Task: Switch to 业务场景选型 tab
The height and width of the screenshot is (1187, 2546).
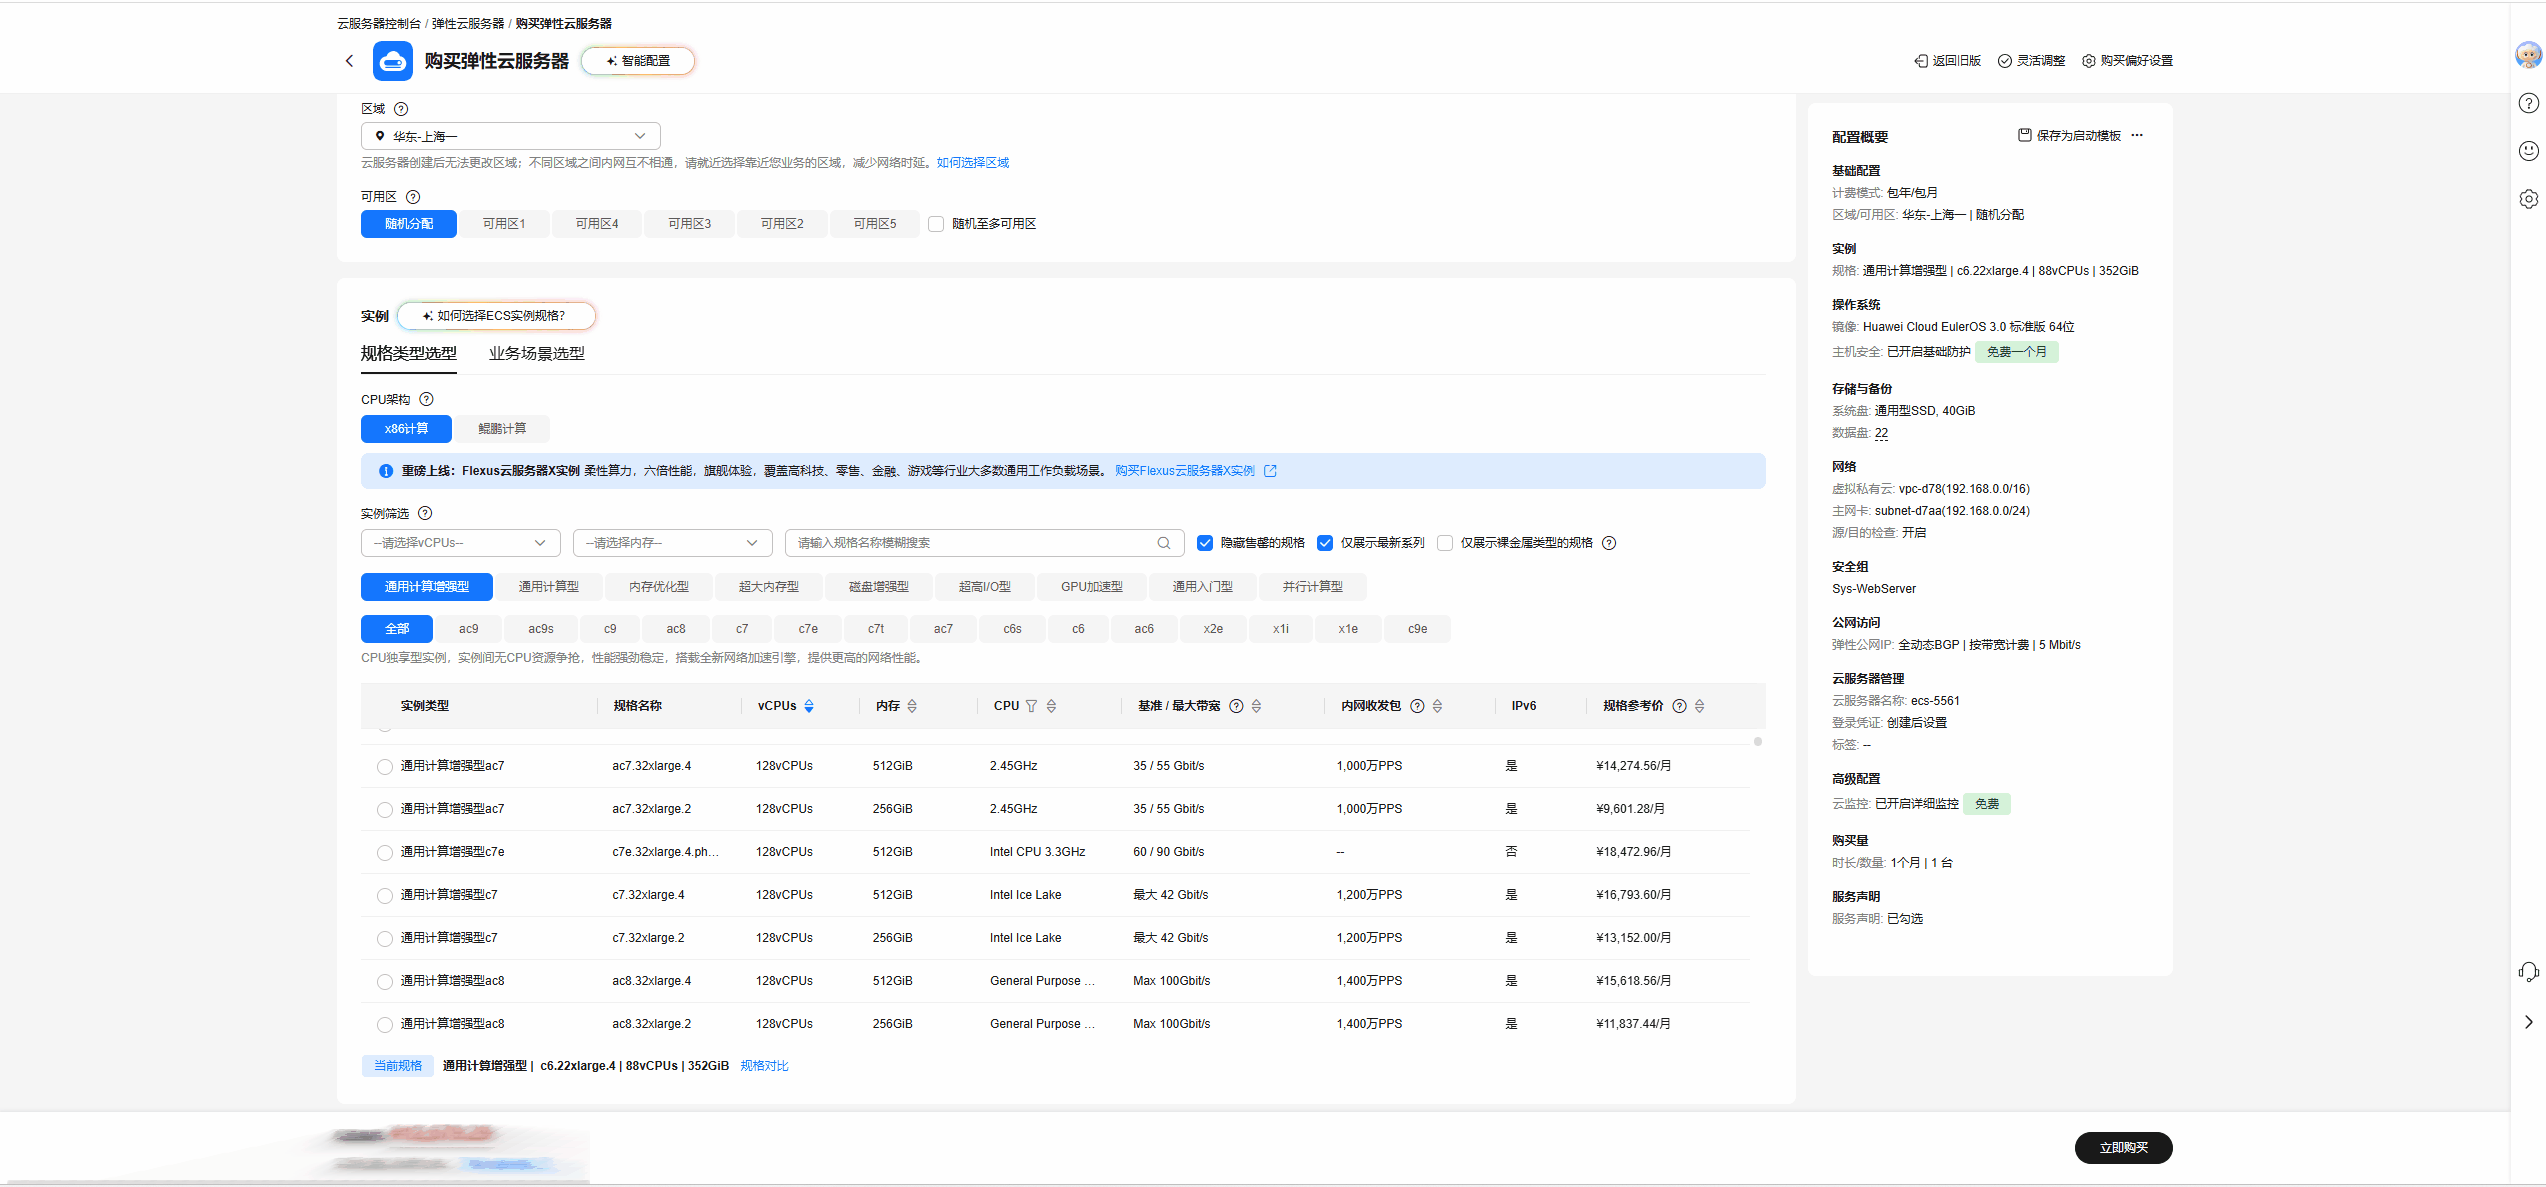Action: click(x=536, y=353)
